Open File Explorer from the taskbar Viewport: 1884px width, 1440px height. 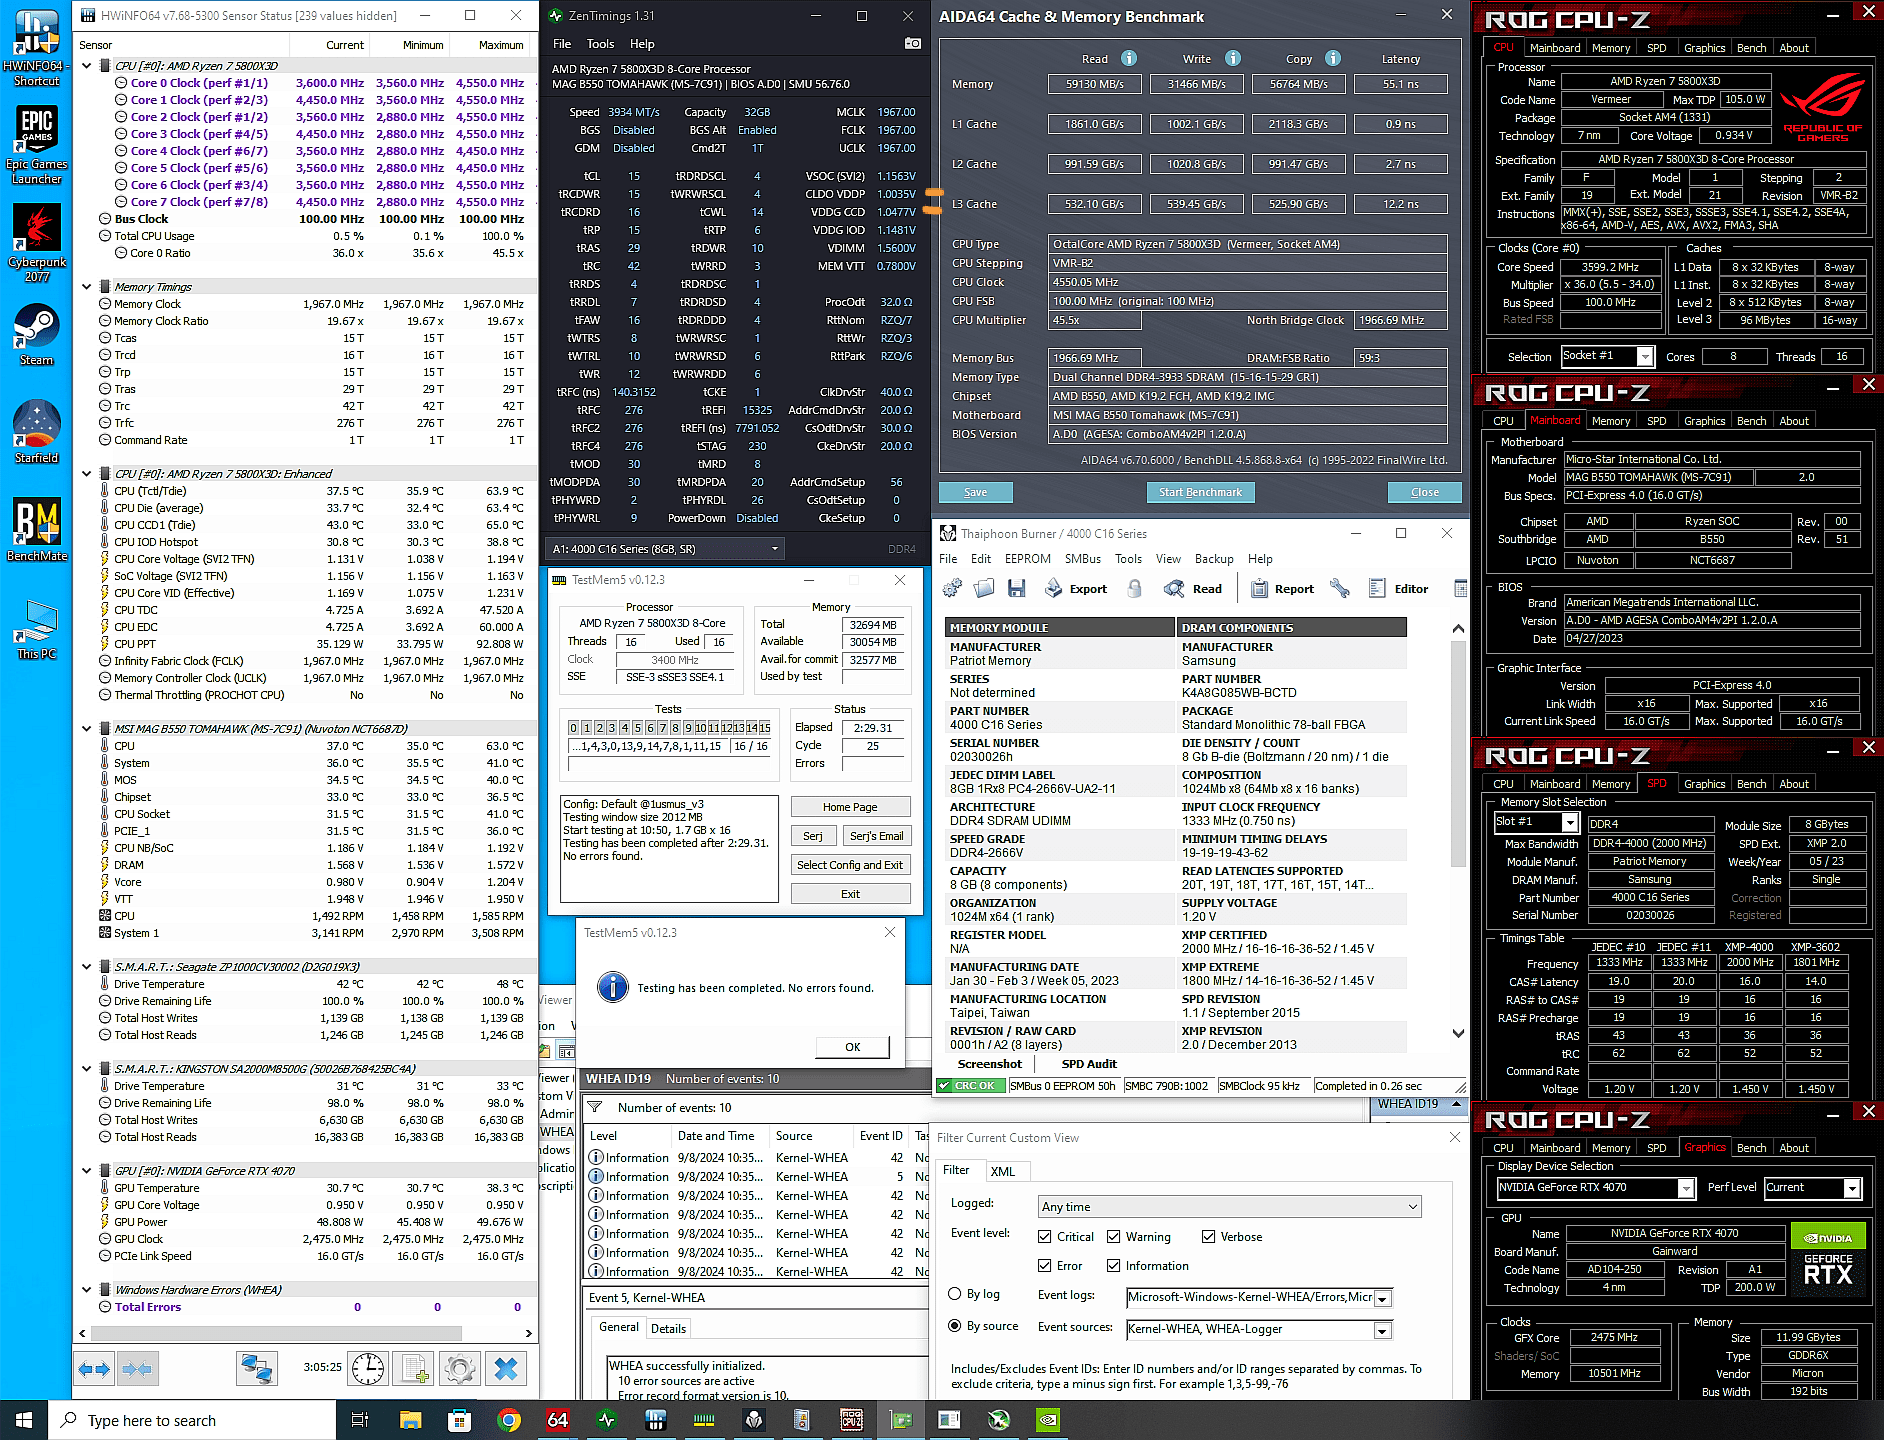(x=410, y=1420)
